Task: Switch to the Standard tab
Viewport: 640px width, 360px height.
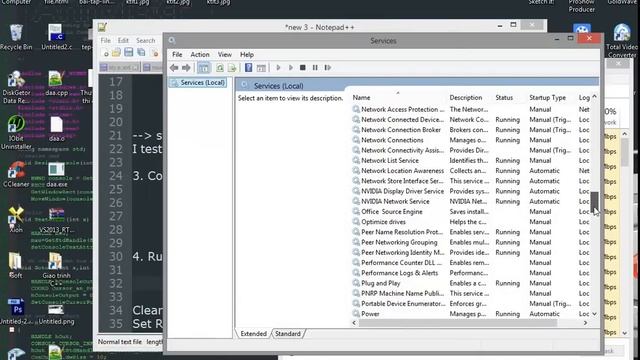Action: (x=288, y=334)
